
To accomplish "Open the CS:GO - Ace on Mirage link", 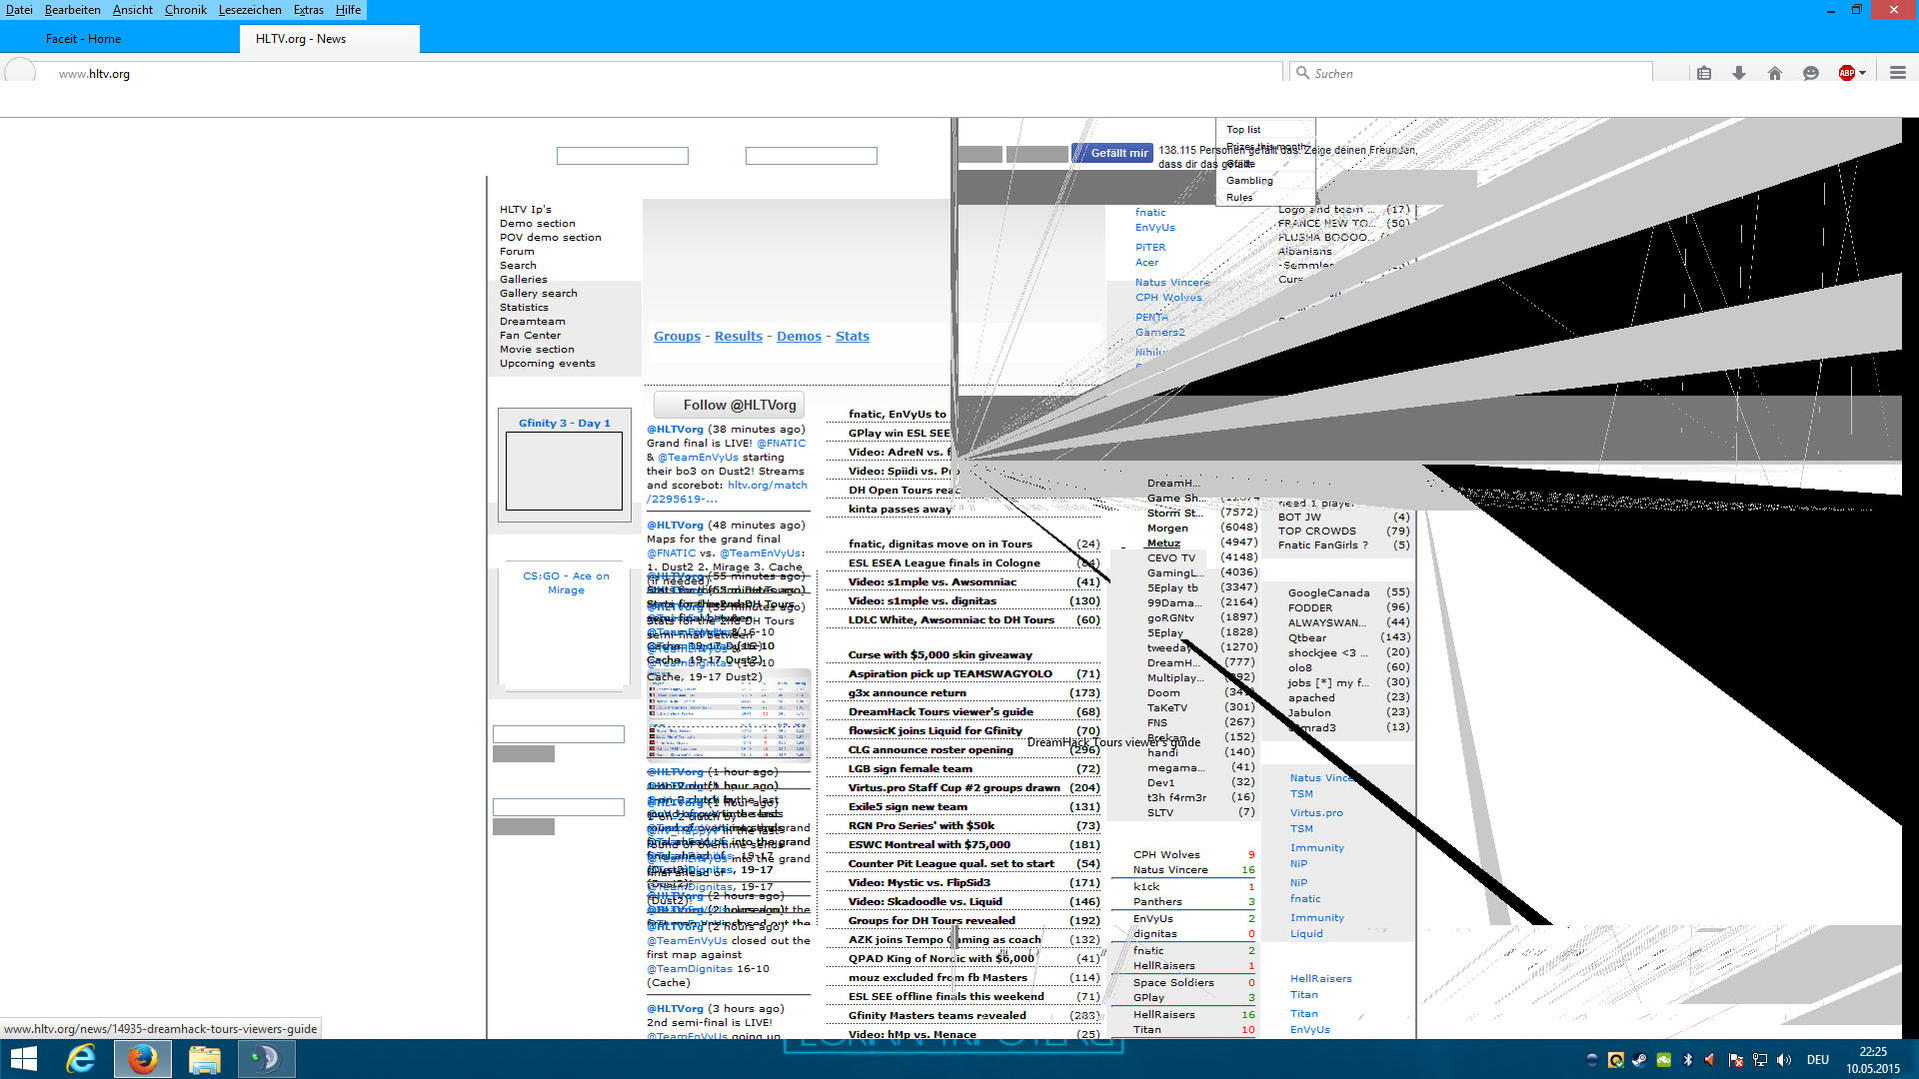I will pos(565,583).
